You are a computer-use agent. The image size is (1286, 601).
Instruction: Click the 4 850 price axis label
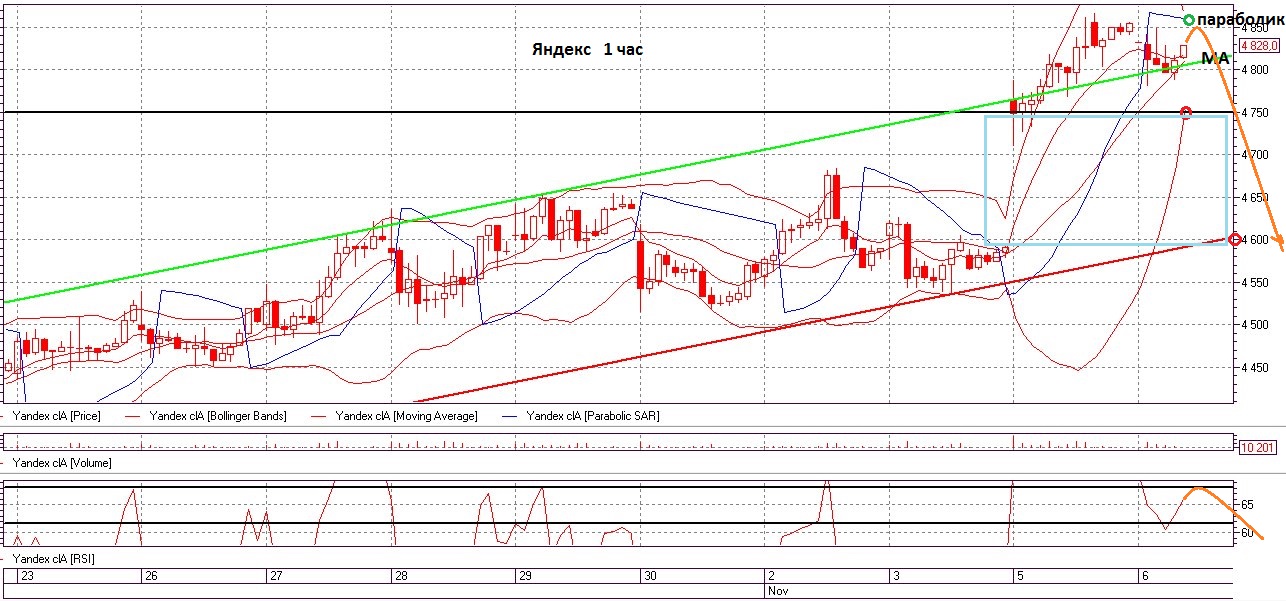(1255, 28)
